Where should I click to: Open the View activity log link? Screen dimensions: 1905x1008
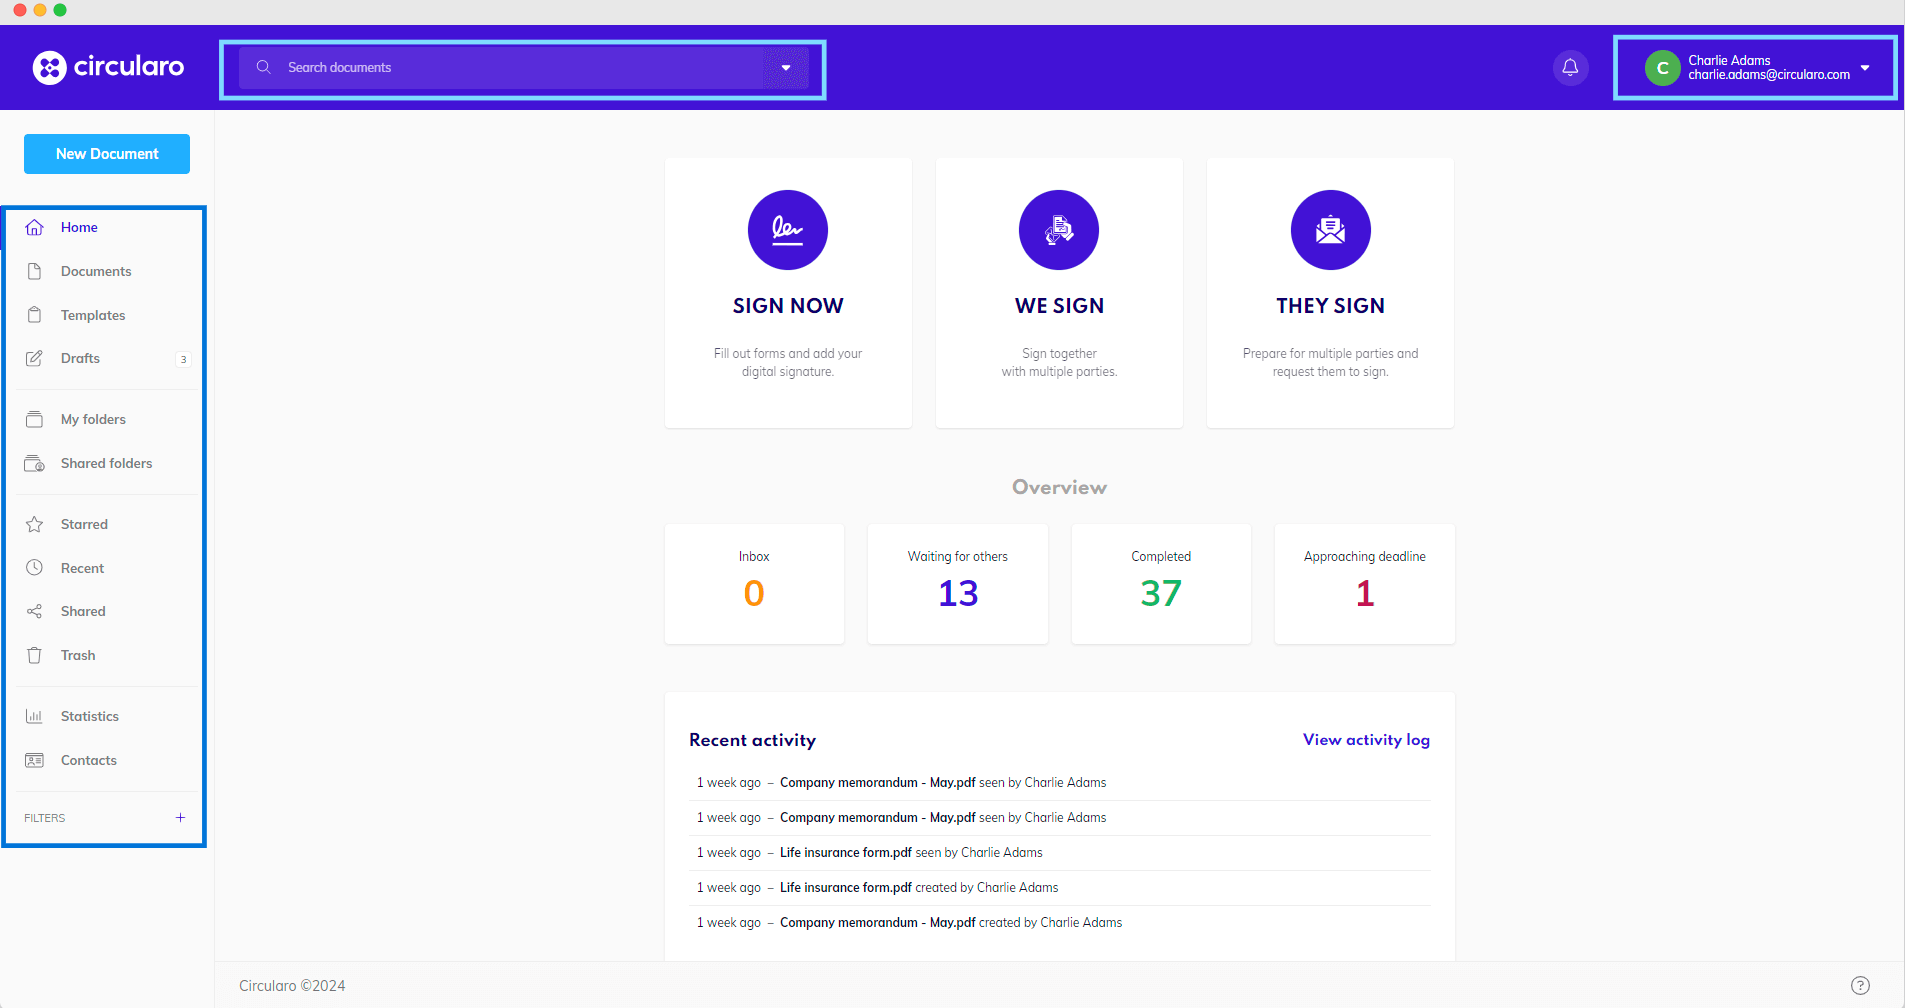[1366, 740]
